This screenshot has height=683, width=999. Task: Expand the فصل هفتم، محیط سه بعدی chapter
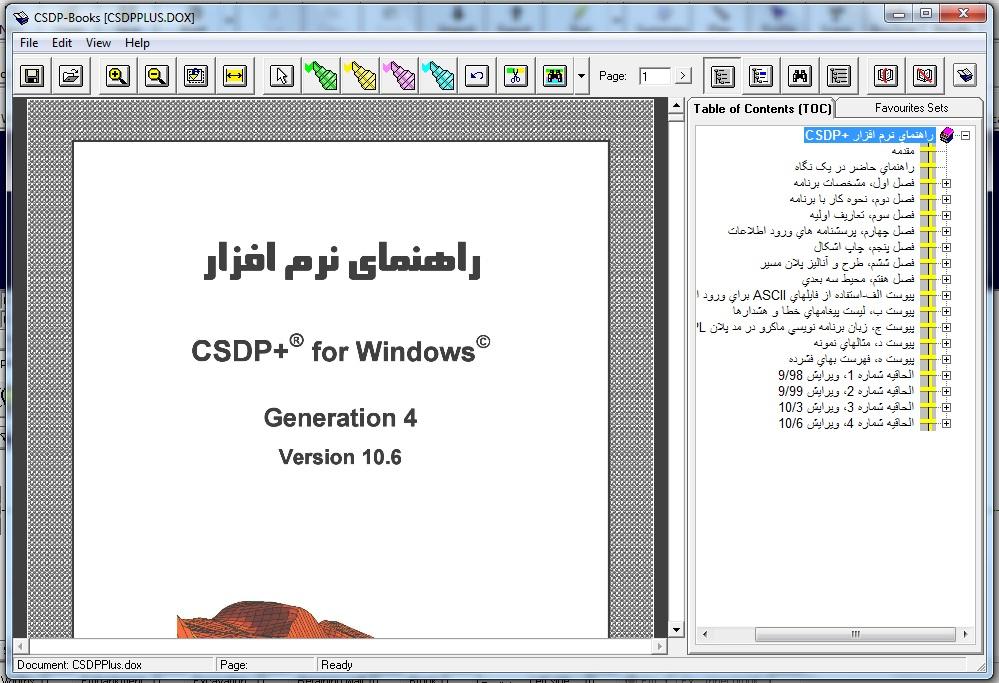pos(947,279)
